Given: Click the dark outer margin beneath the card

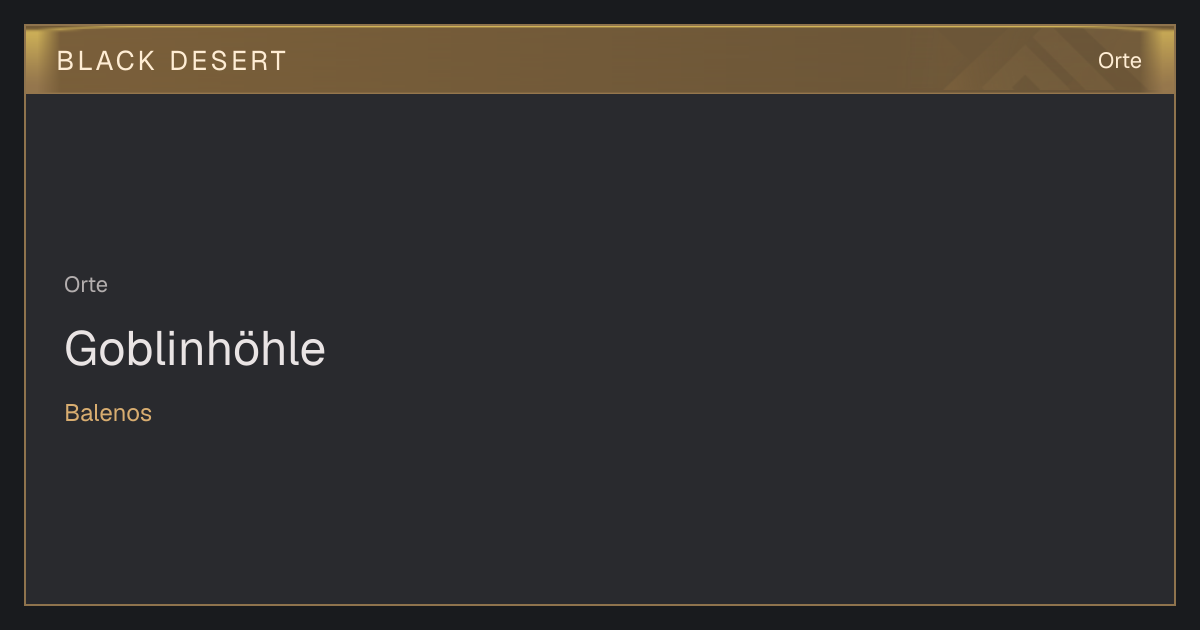Looking at the screenshot, I should coord(600,618).
